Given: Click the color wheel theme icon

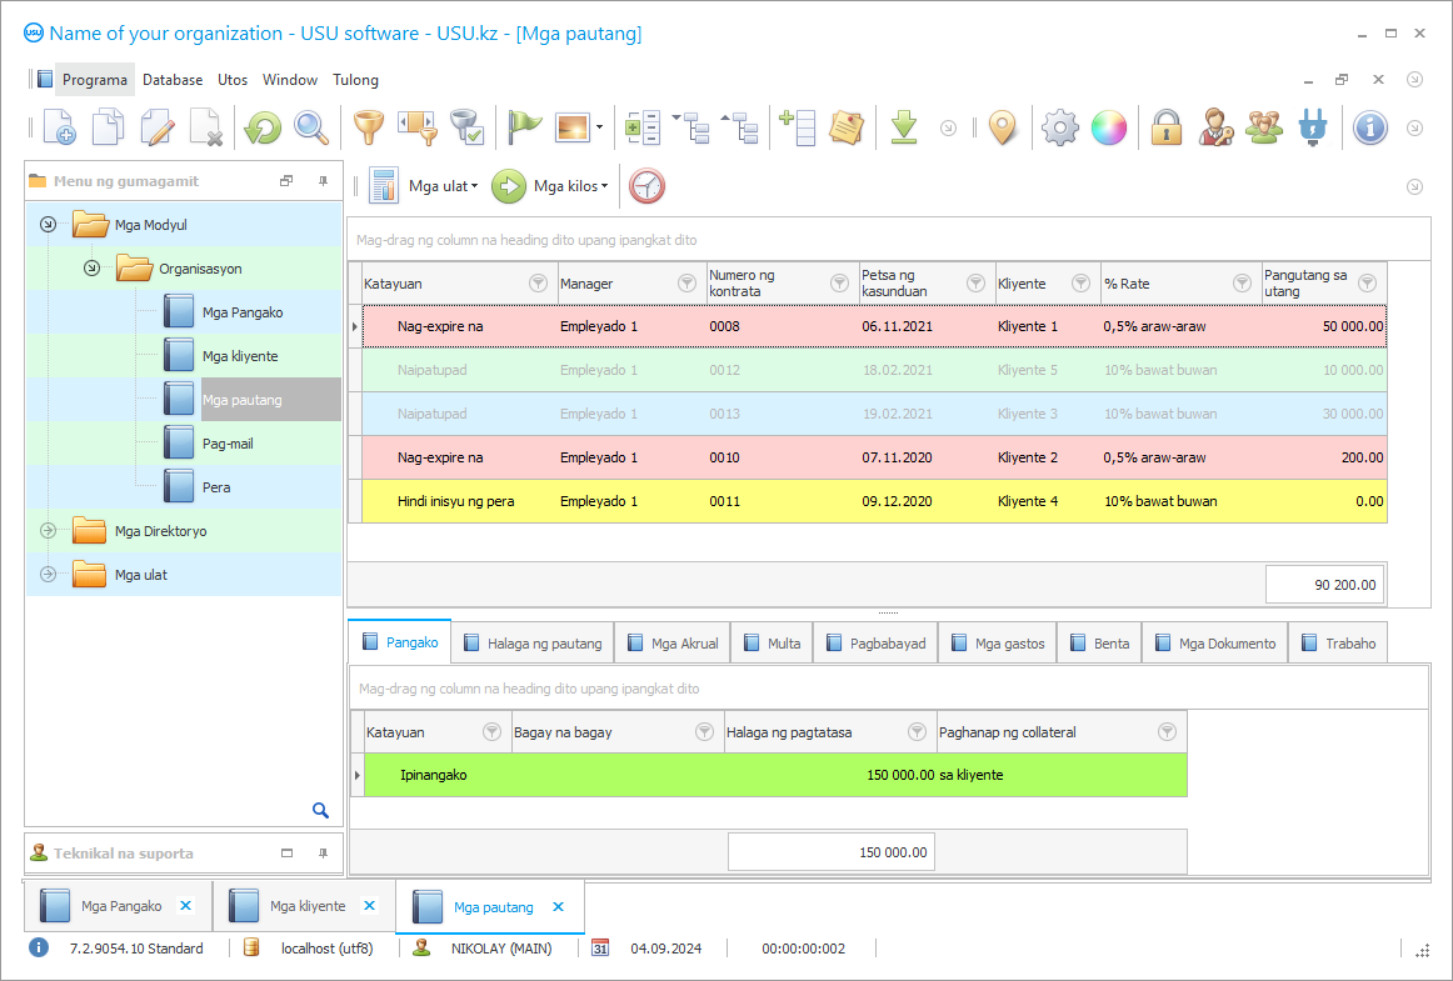Looking at the screenshot, I should 1109,128.
